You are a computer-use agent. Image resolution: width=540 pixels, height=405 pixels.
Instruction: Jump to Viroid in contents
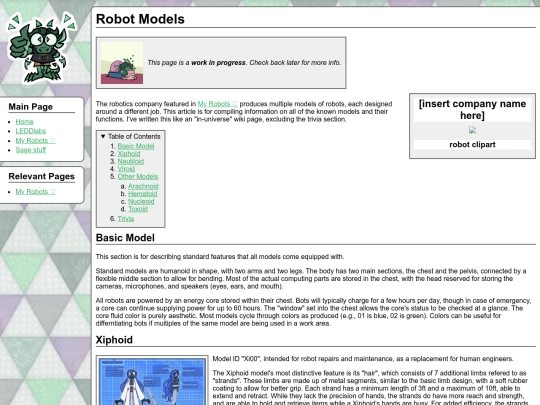(126, 169)
